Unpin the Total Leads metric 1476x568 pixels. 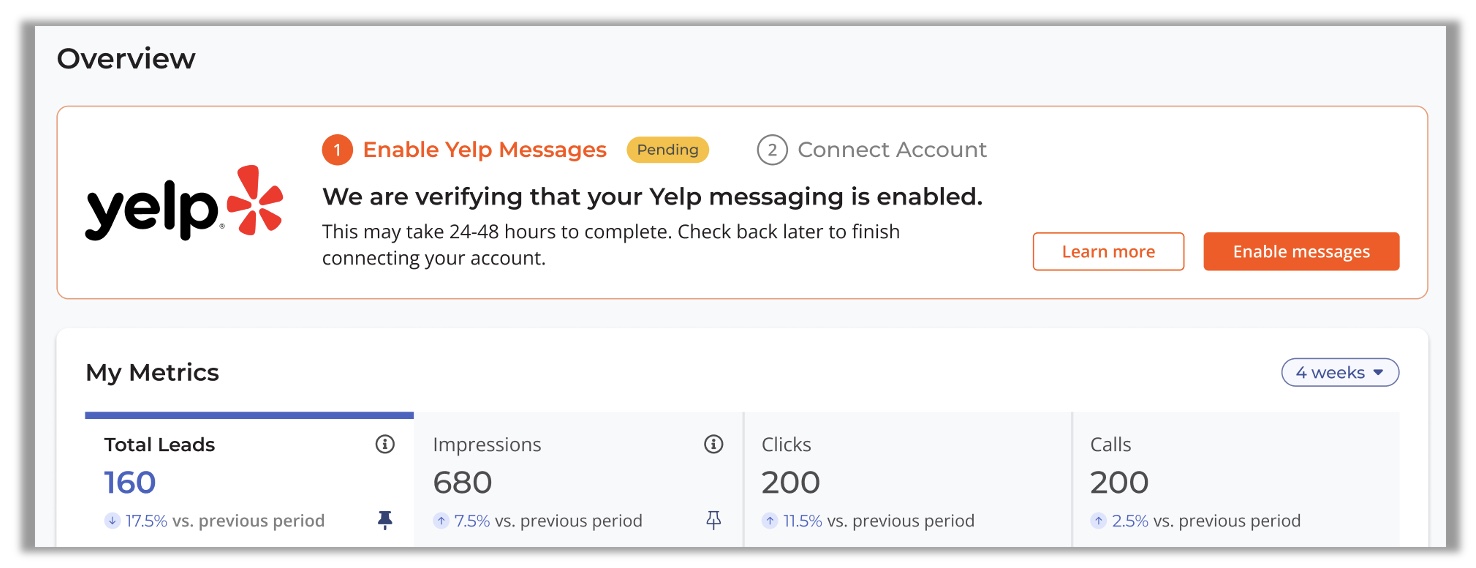pos(385,520)
